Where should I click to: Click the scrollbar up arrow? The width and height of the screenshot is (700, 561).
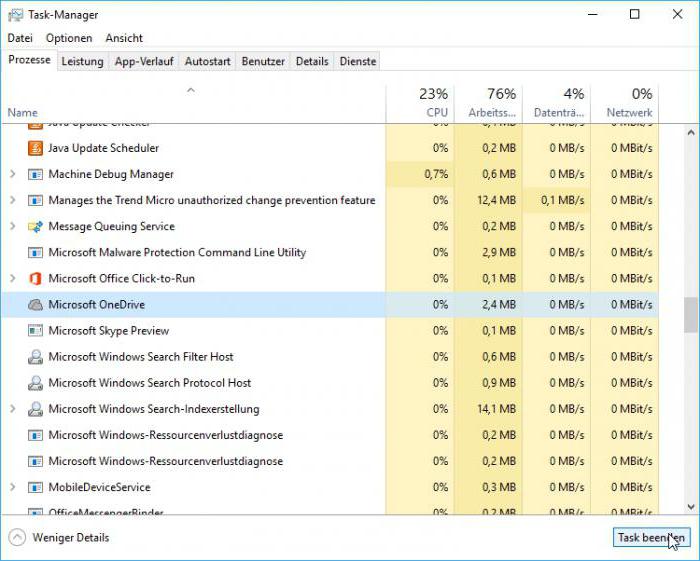[x=691, y=133]
